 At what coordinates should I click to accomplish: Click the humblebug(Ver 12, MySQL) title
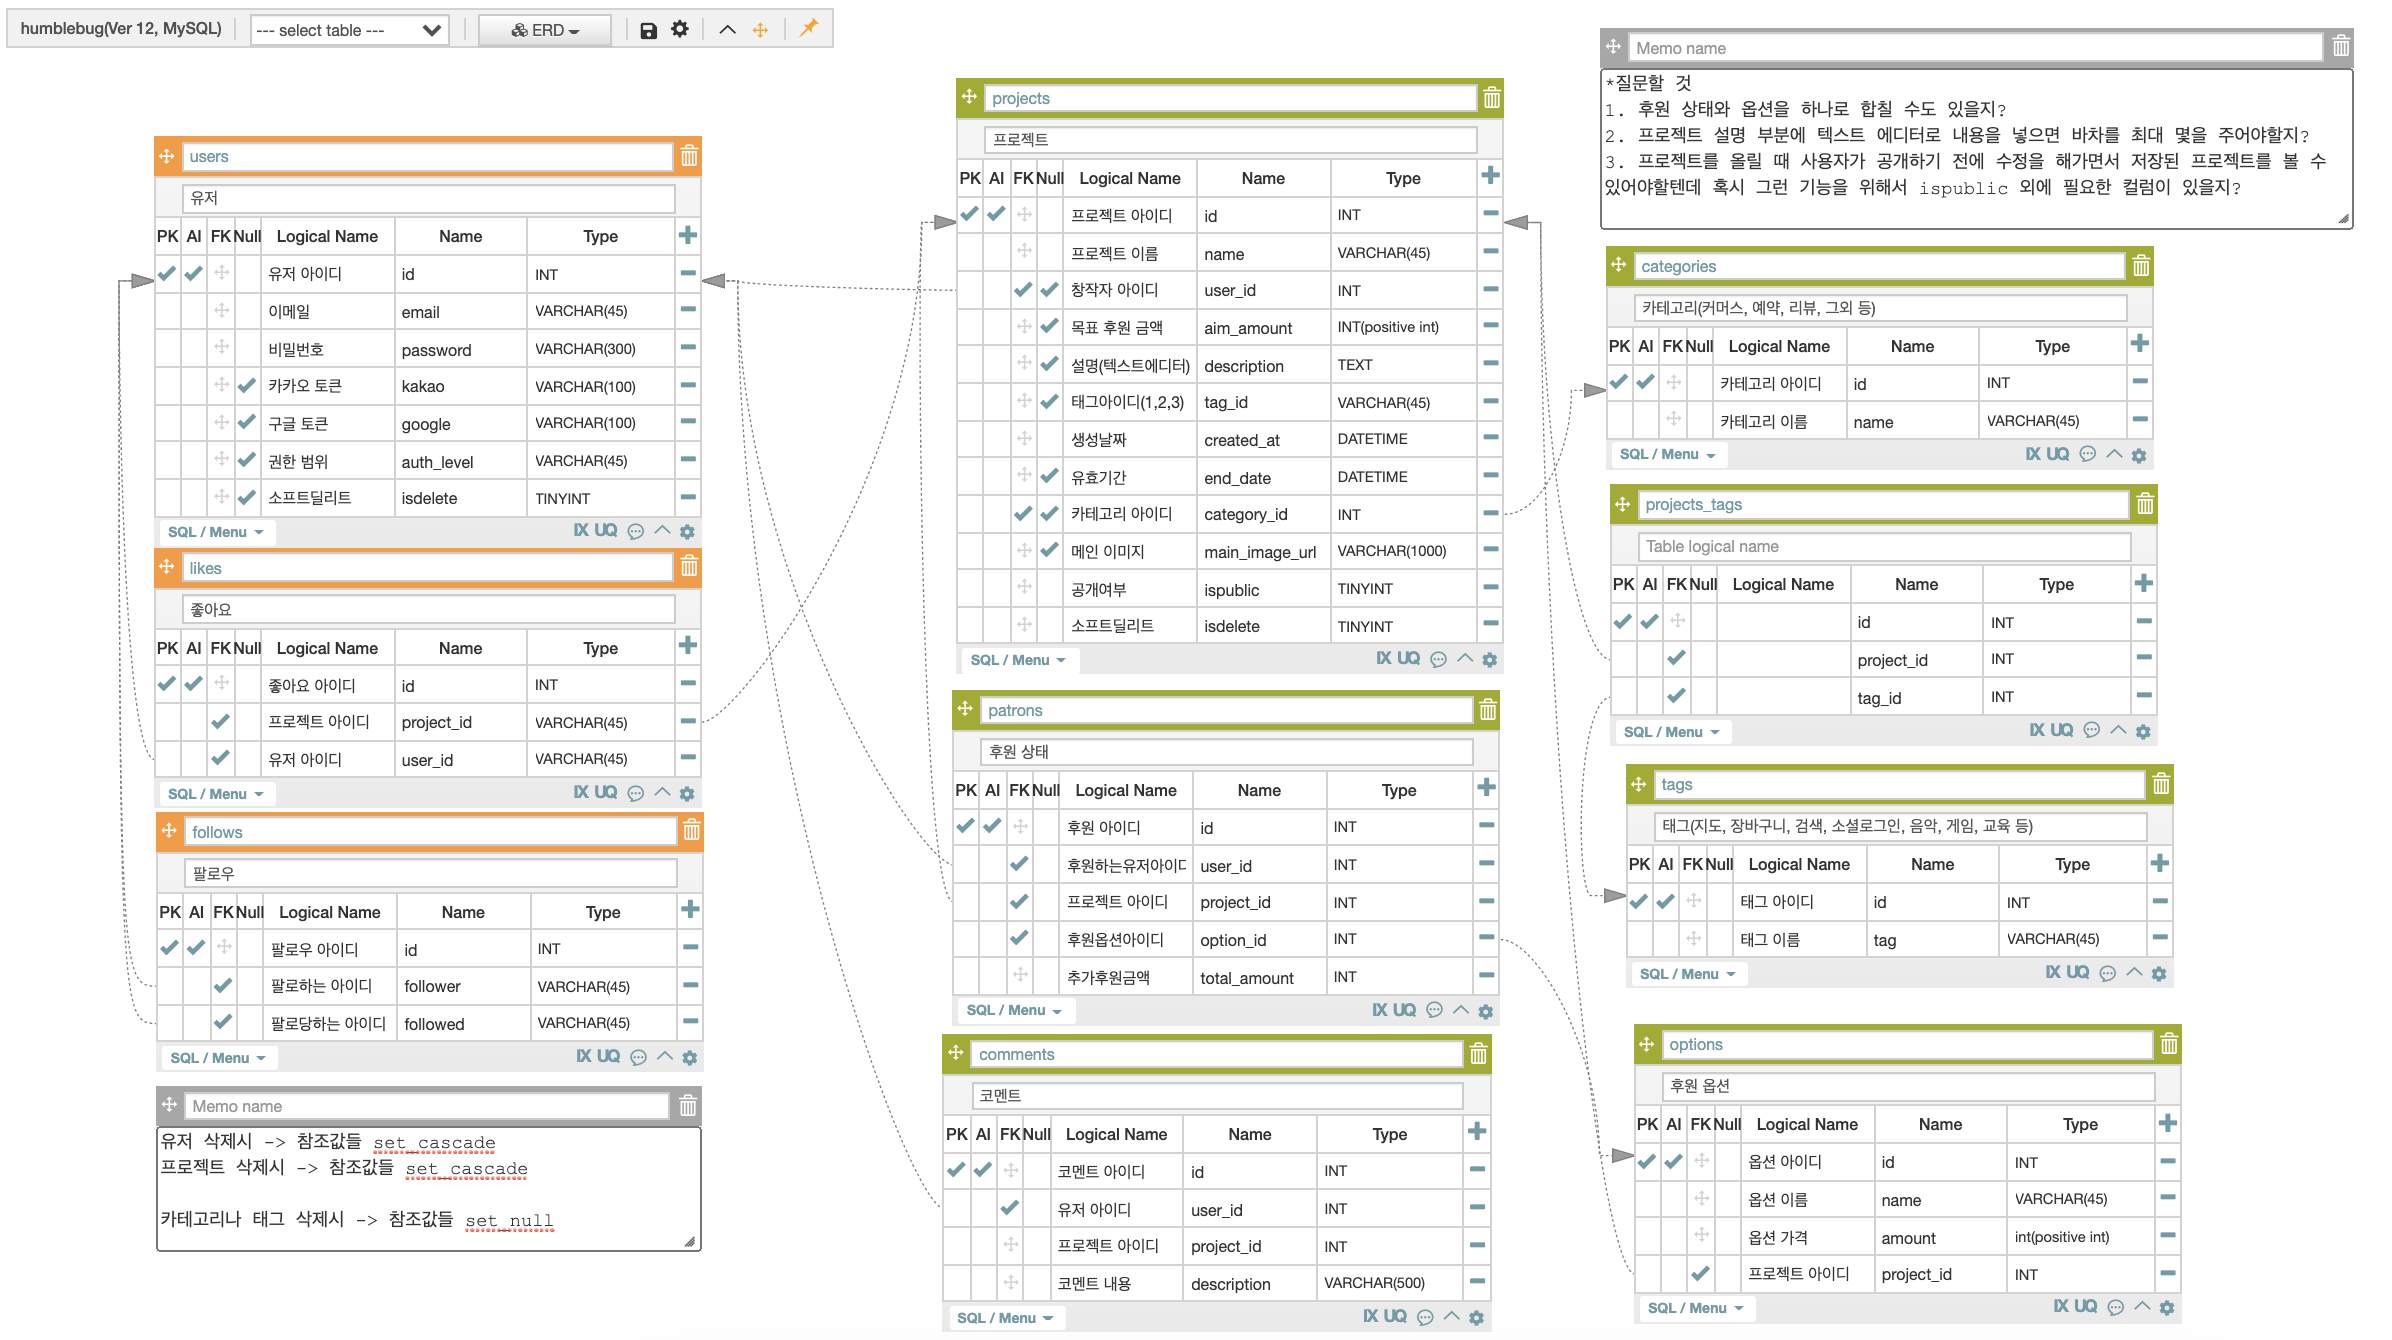click(x=121, y=28)
